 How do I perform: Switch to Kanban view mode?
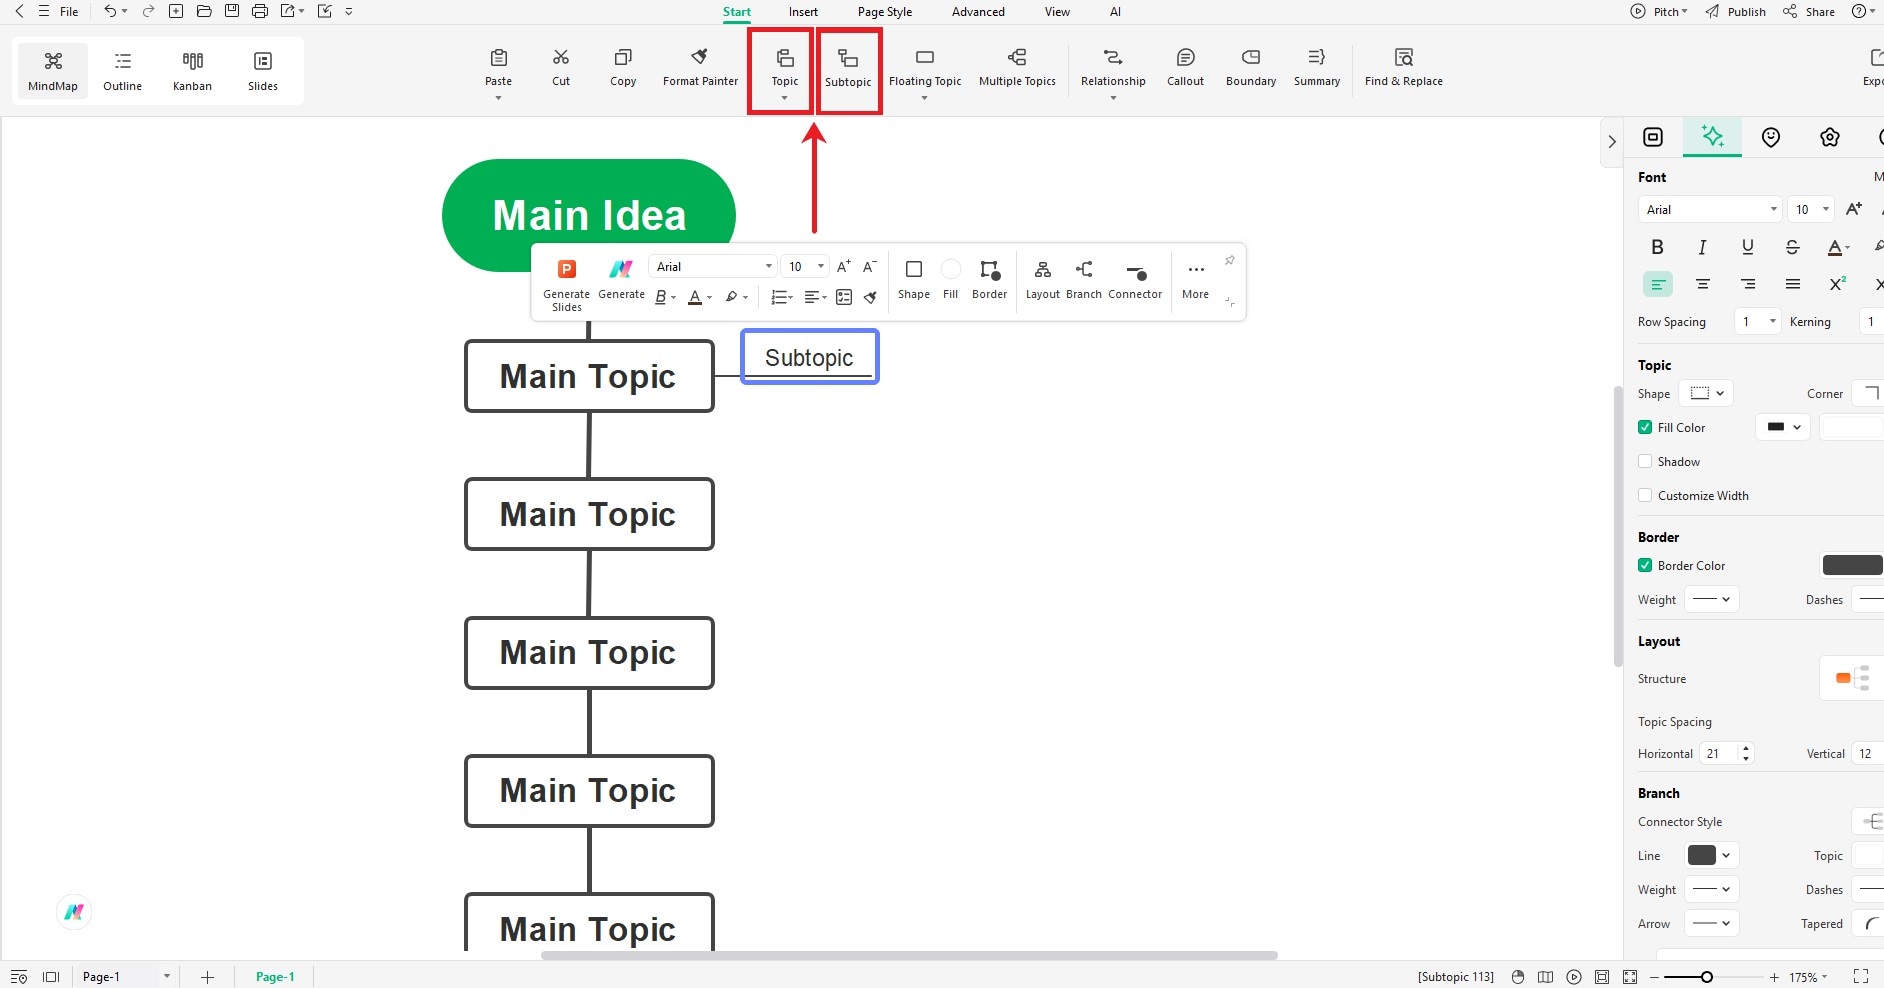point(192,70)
